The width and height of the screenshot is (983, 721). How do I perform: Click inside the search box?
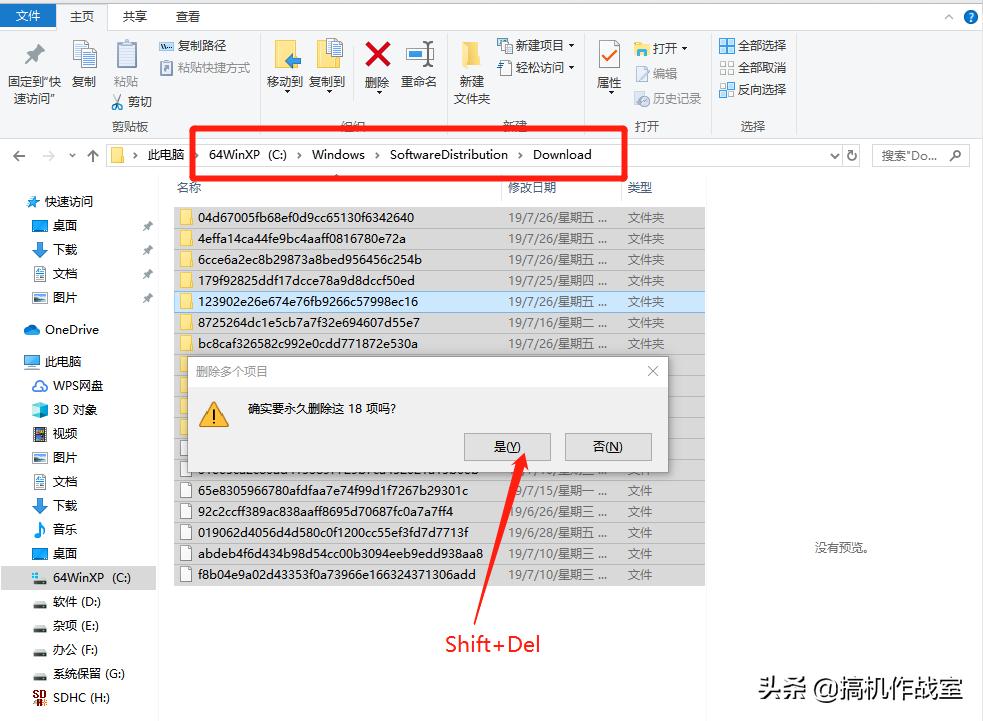910,155
